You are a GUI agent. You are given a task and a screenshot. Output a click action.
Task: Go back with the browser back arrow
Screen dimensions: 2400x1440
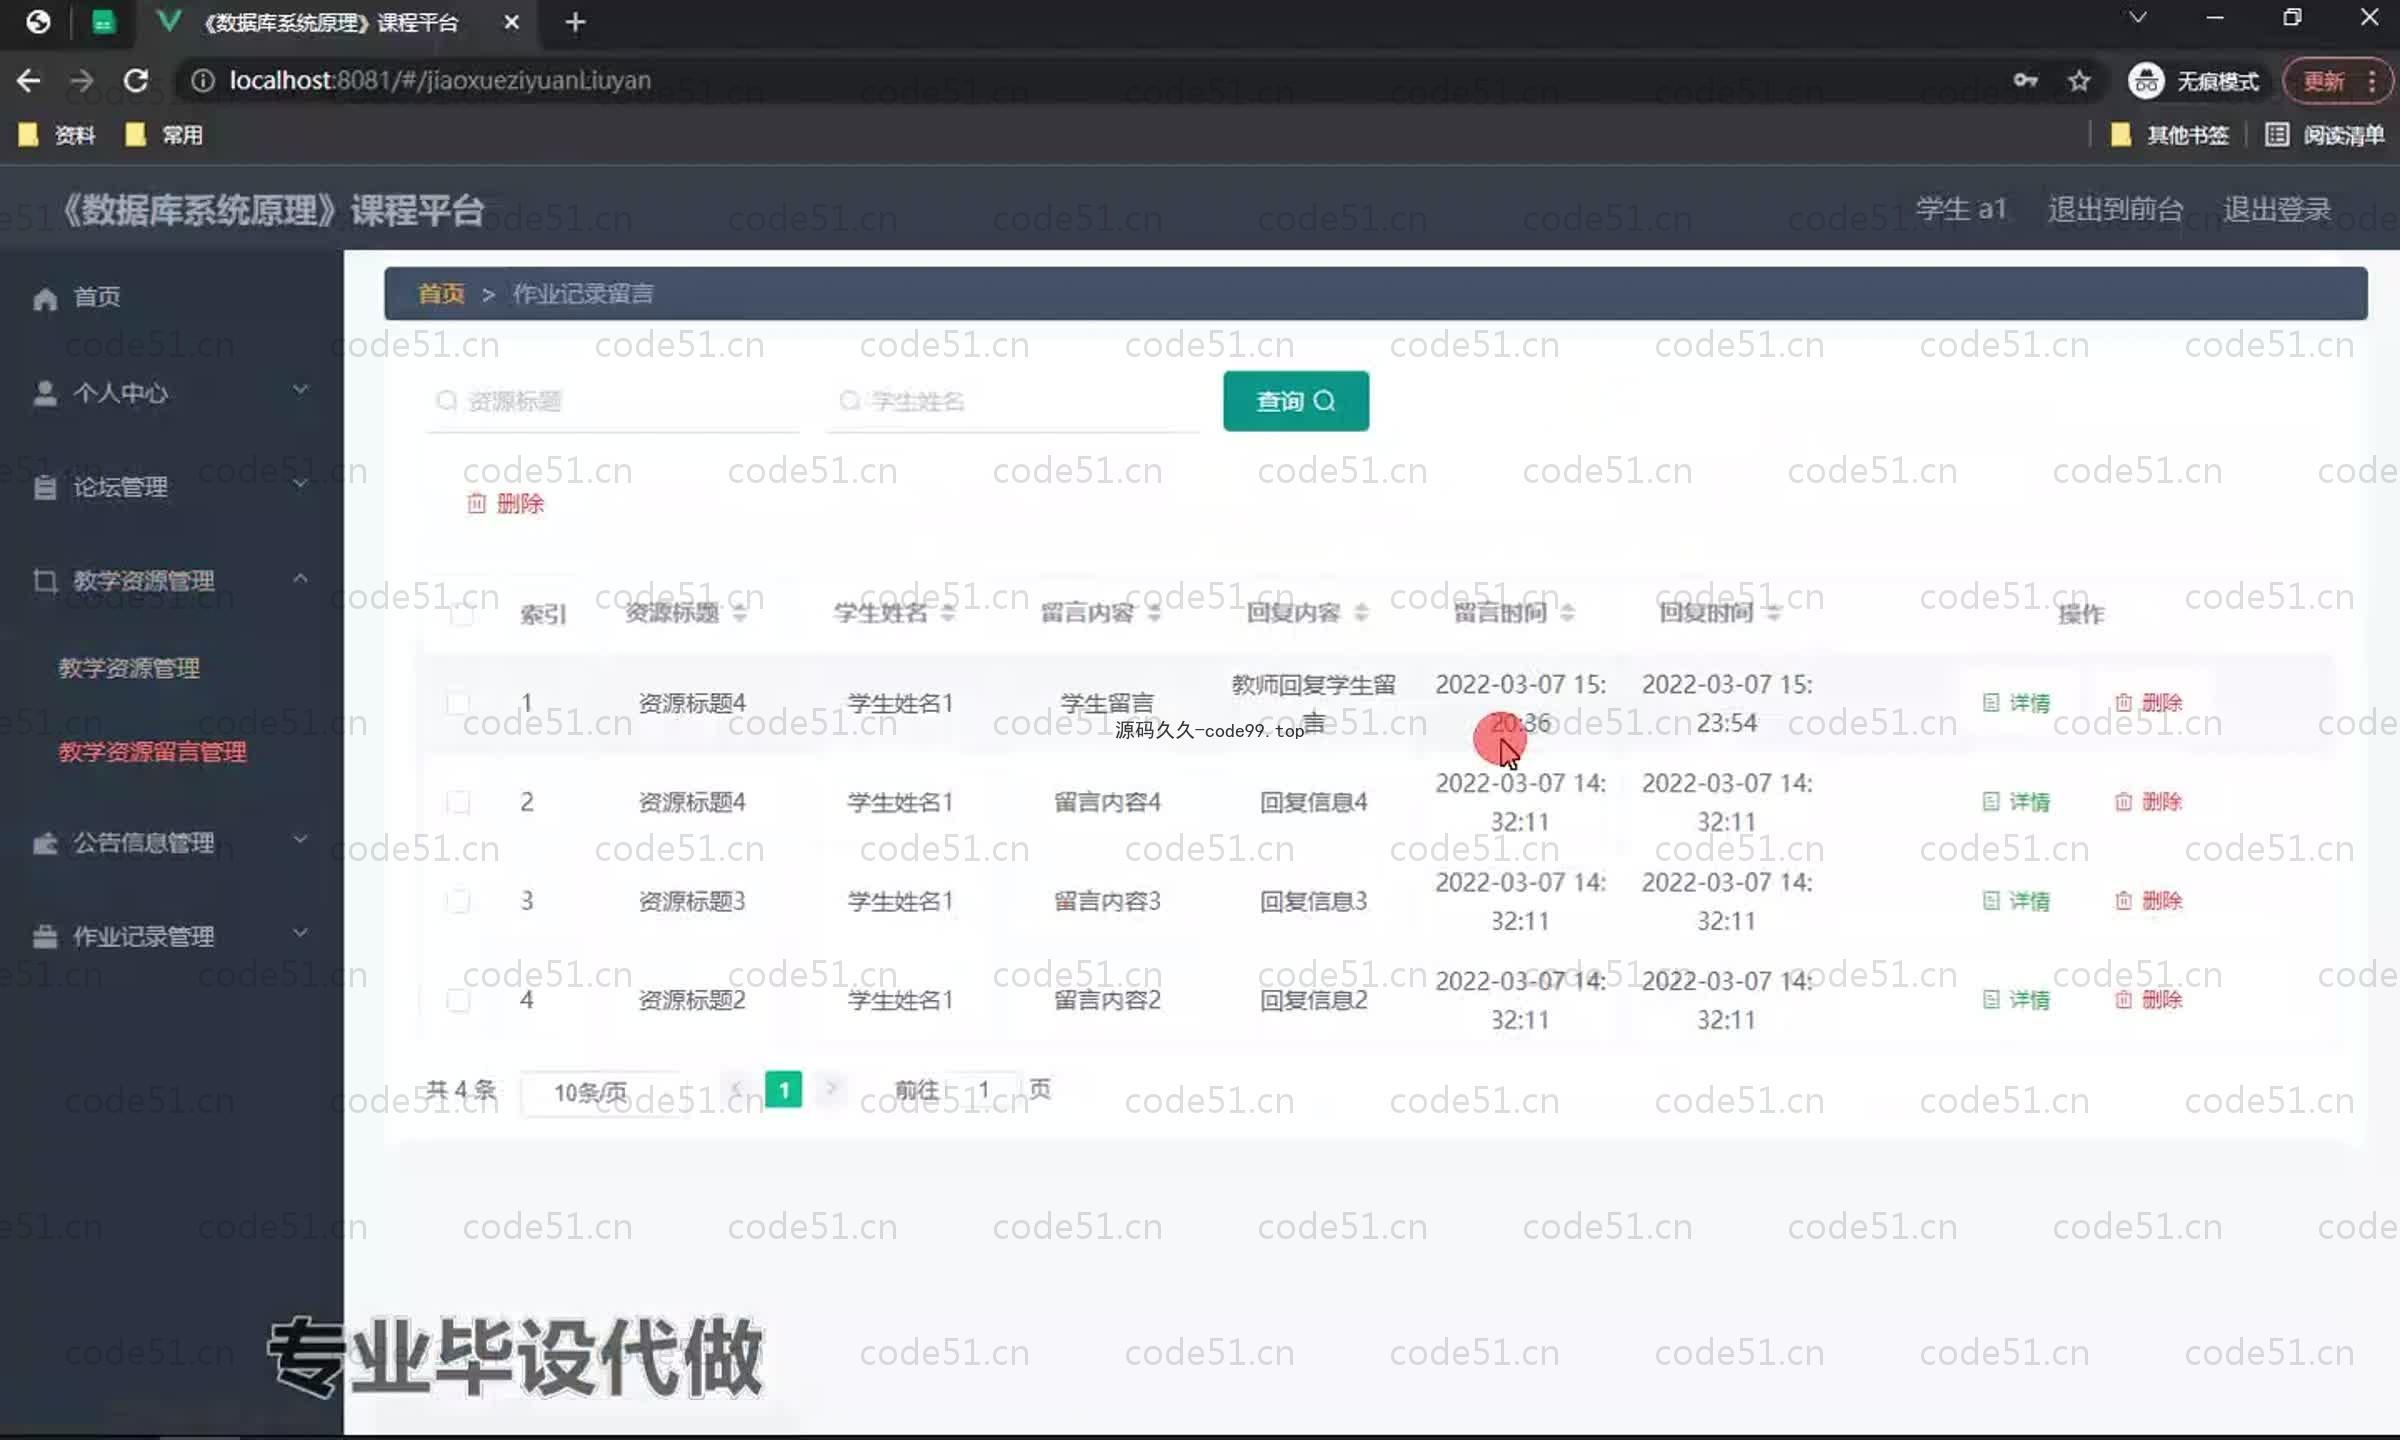pos(28,80)
